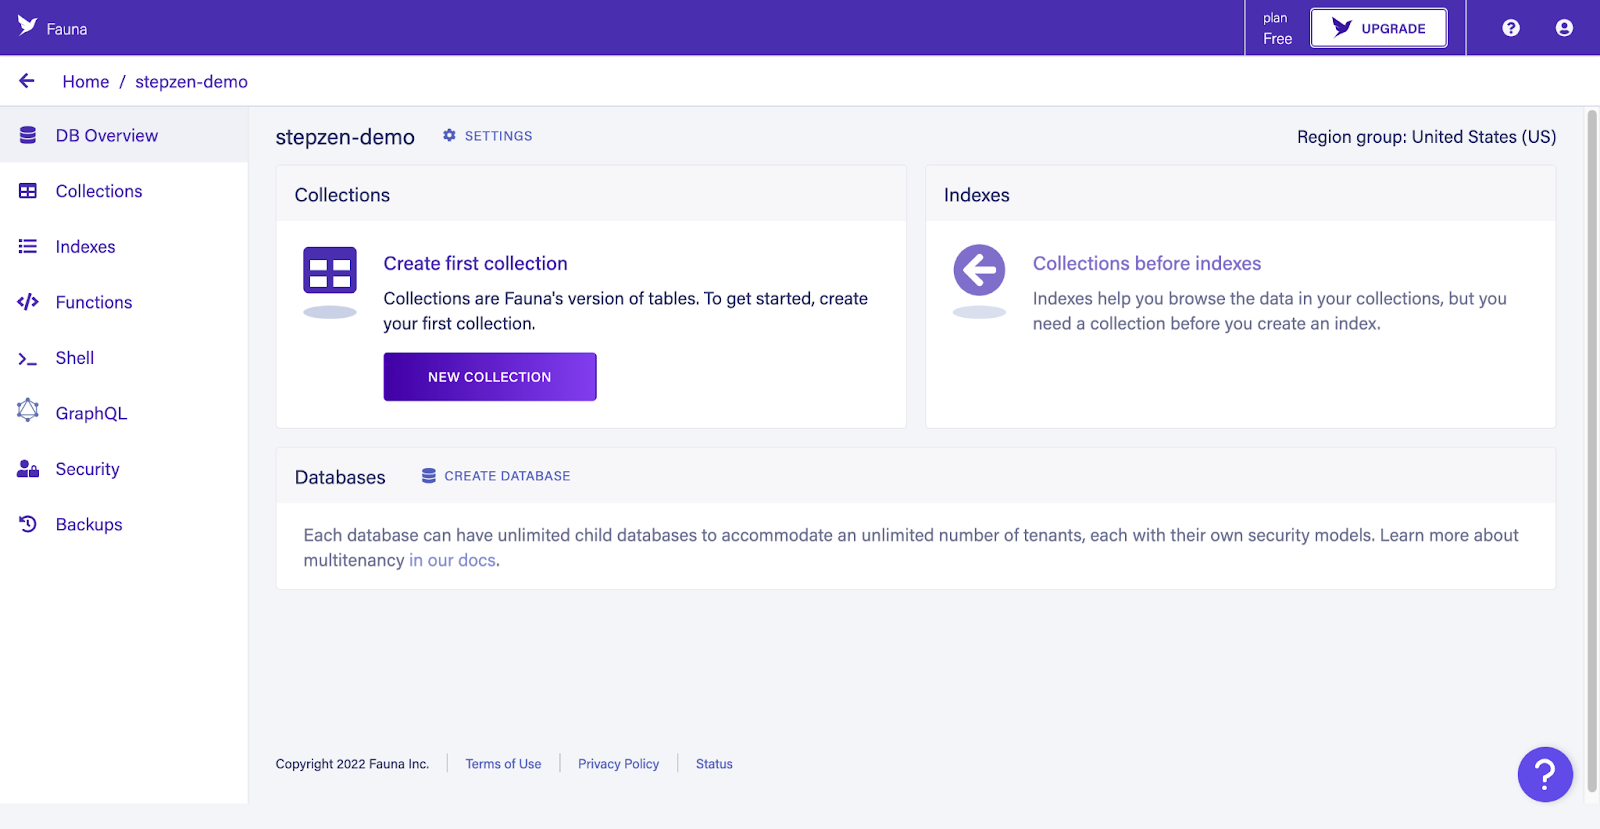Open the floating help chat bubble

[x=1545, y=774]
